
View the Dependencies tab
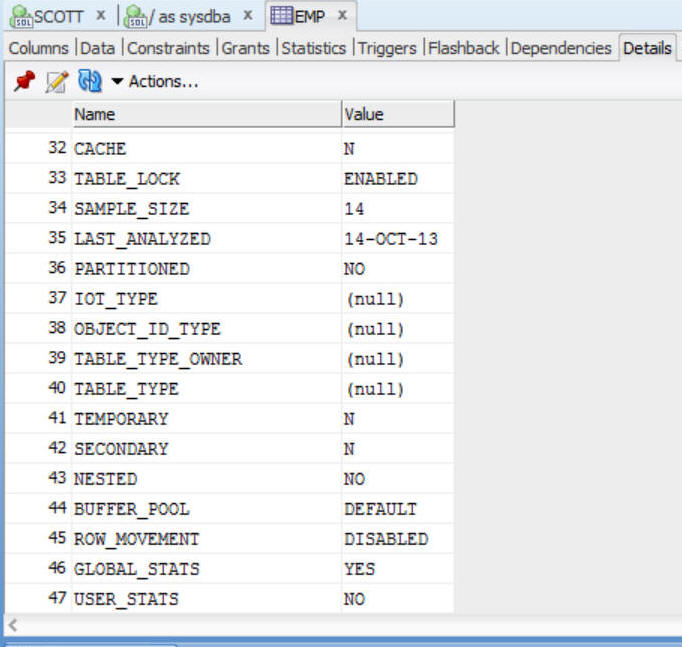(561, 48)
